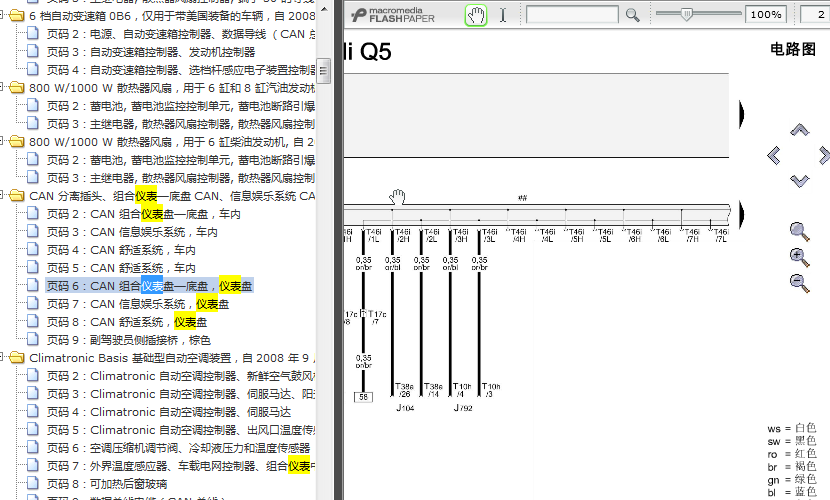Click the ro = 红色 color legend entry

(792, 453)
